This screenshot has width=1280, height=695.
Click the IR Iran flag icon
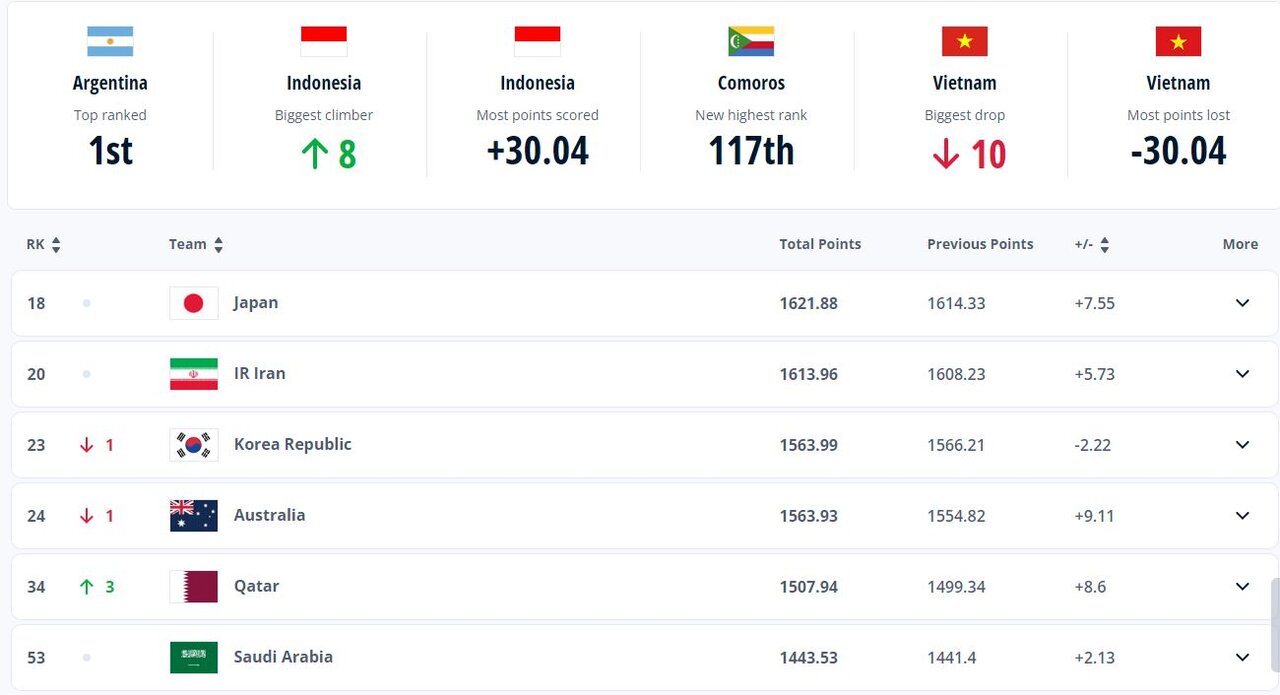(x=193, y=373)
